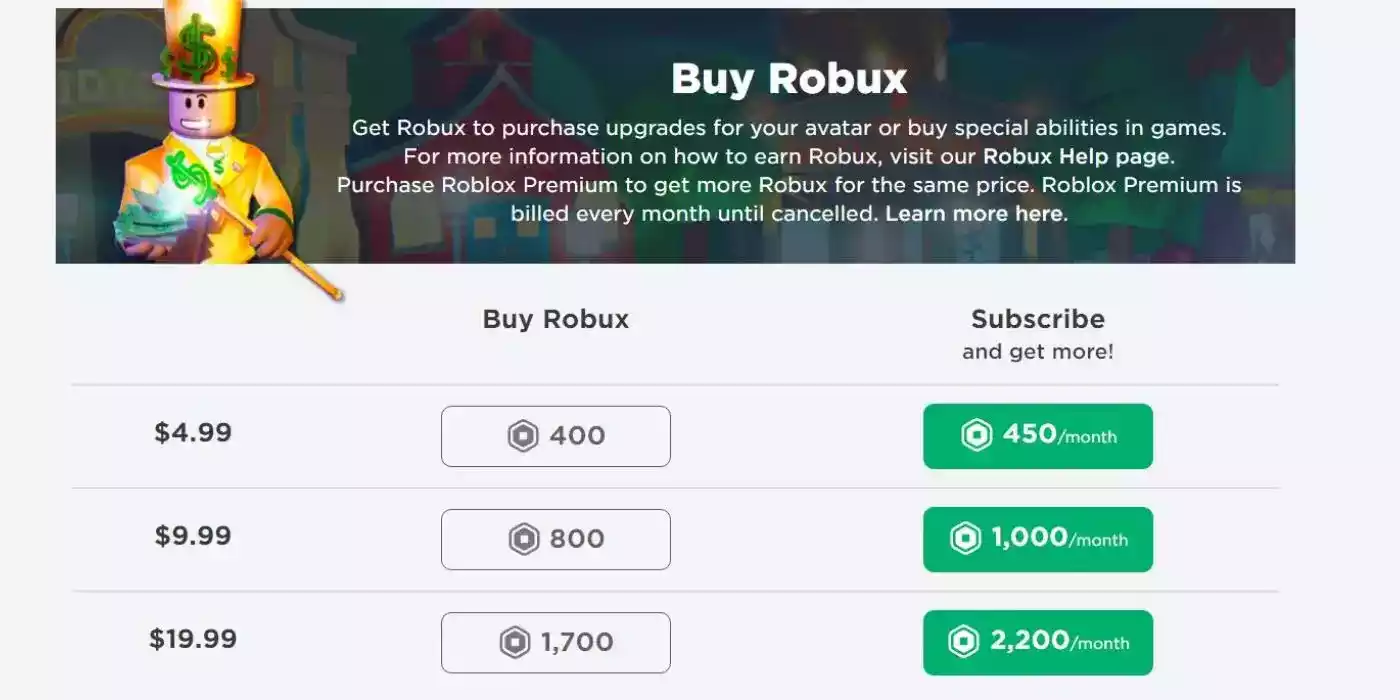The height and width of the screenshot is (700, 1400).
Task: Select the Buy Robux column header
Action: click(555, 318)
